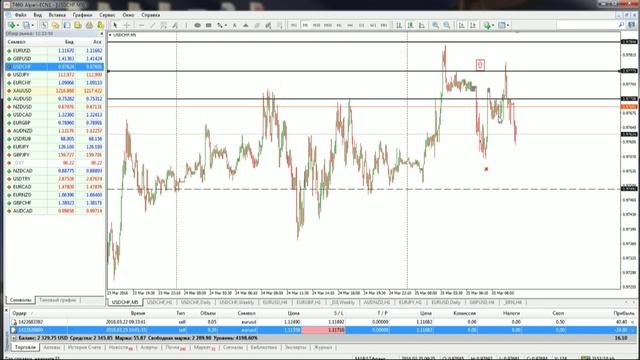Image resolution: width=640 pixels, height=360 pixels.
Task: Click the Zoom In magnifier icon
Action: click(x=436, y=25)
